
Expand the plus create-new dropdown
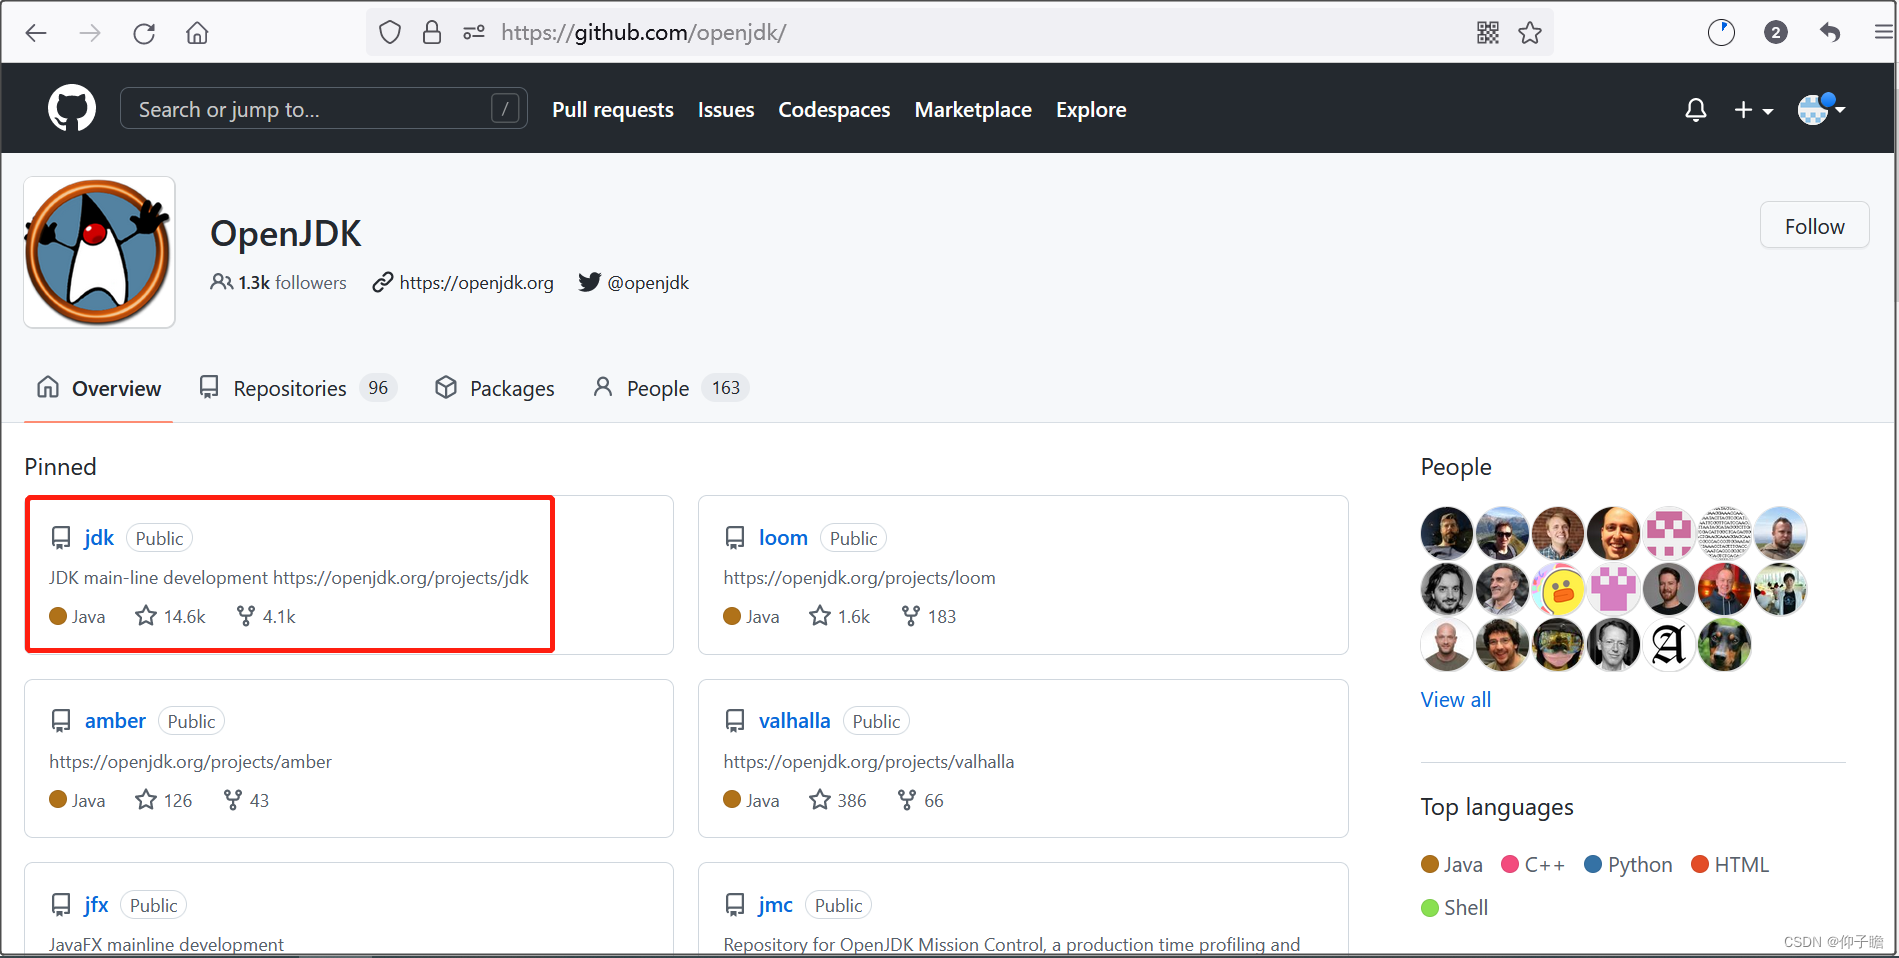click(1753, 110)
